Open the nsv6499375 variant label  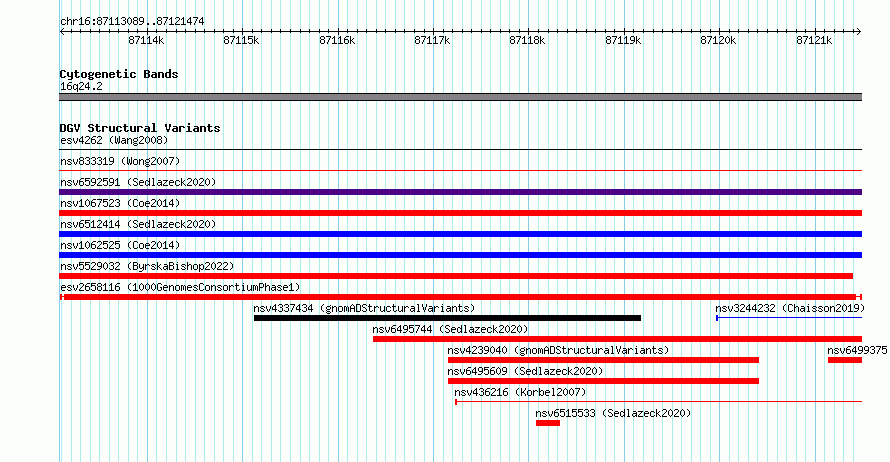point(857,350)
